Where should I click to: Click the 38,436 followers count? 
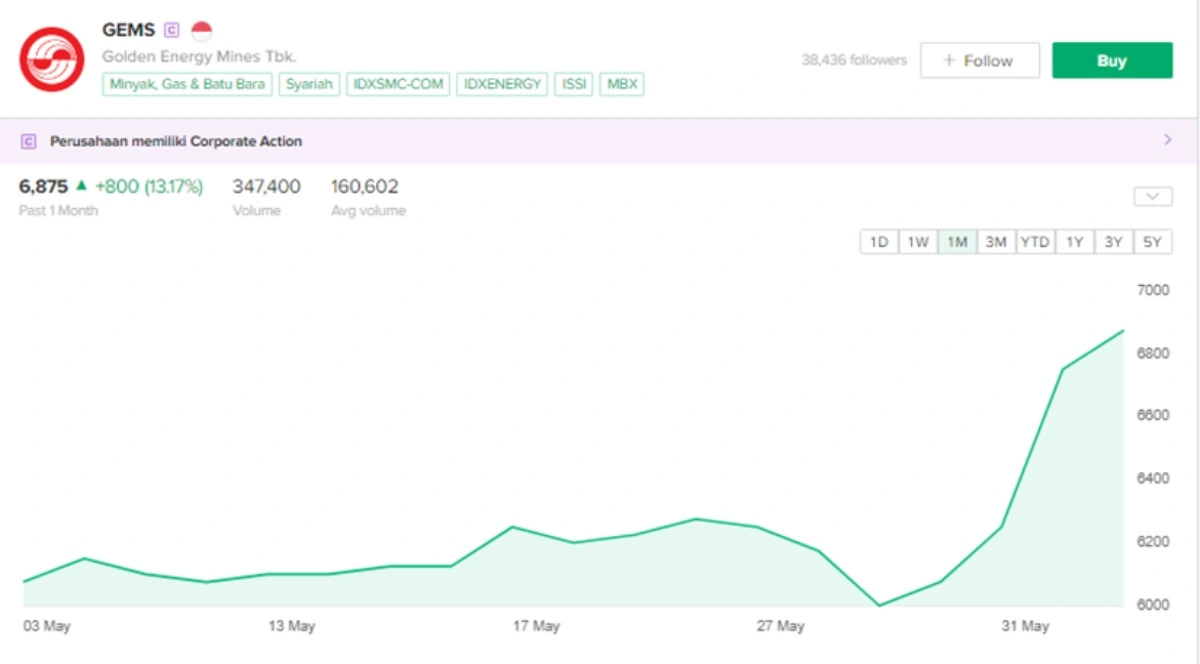click(854, 60)
